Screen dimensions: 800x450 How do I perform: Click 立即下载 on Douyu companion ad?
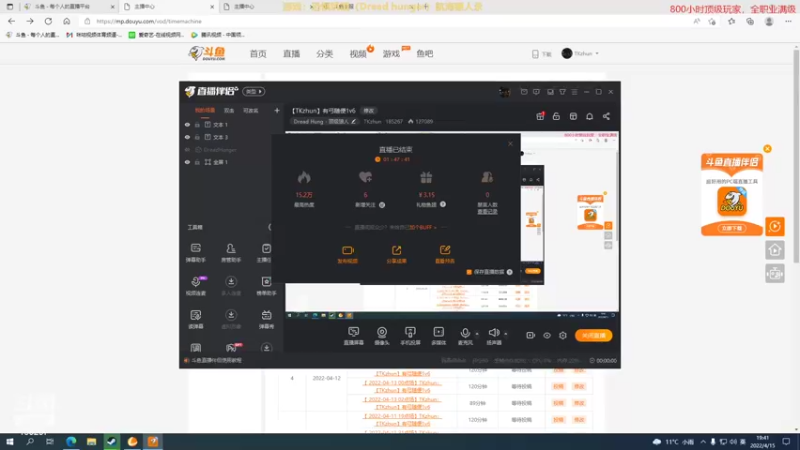tap(732, 228)
